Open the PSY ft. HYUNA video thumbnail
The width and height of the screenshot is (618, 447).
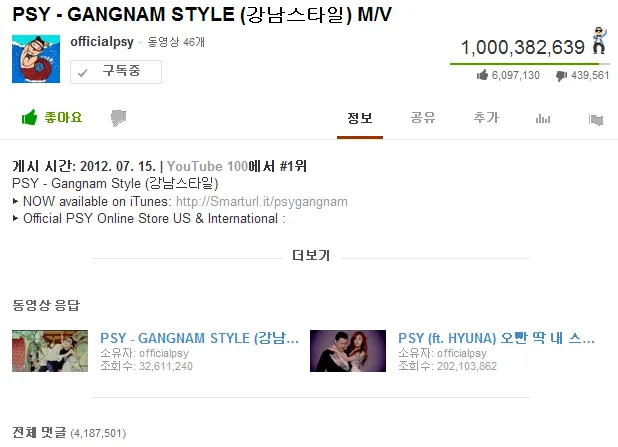tap(348, 351)
